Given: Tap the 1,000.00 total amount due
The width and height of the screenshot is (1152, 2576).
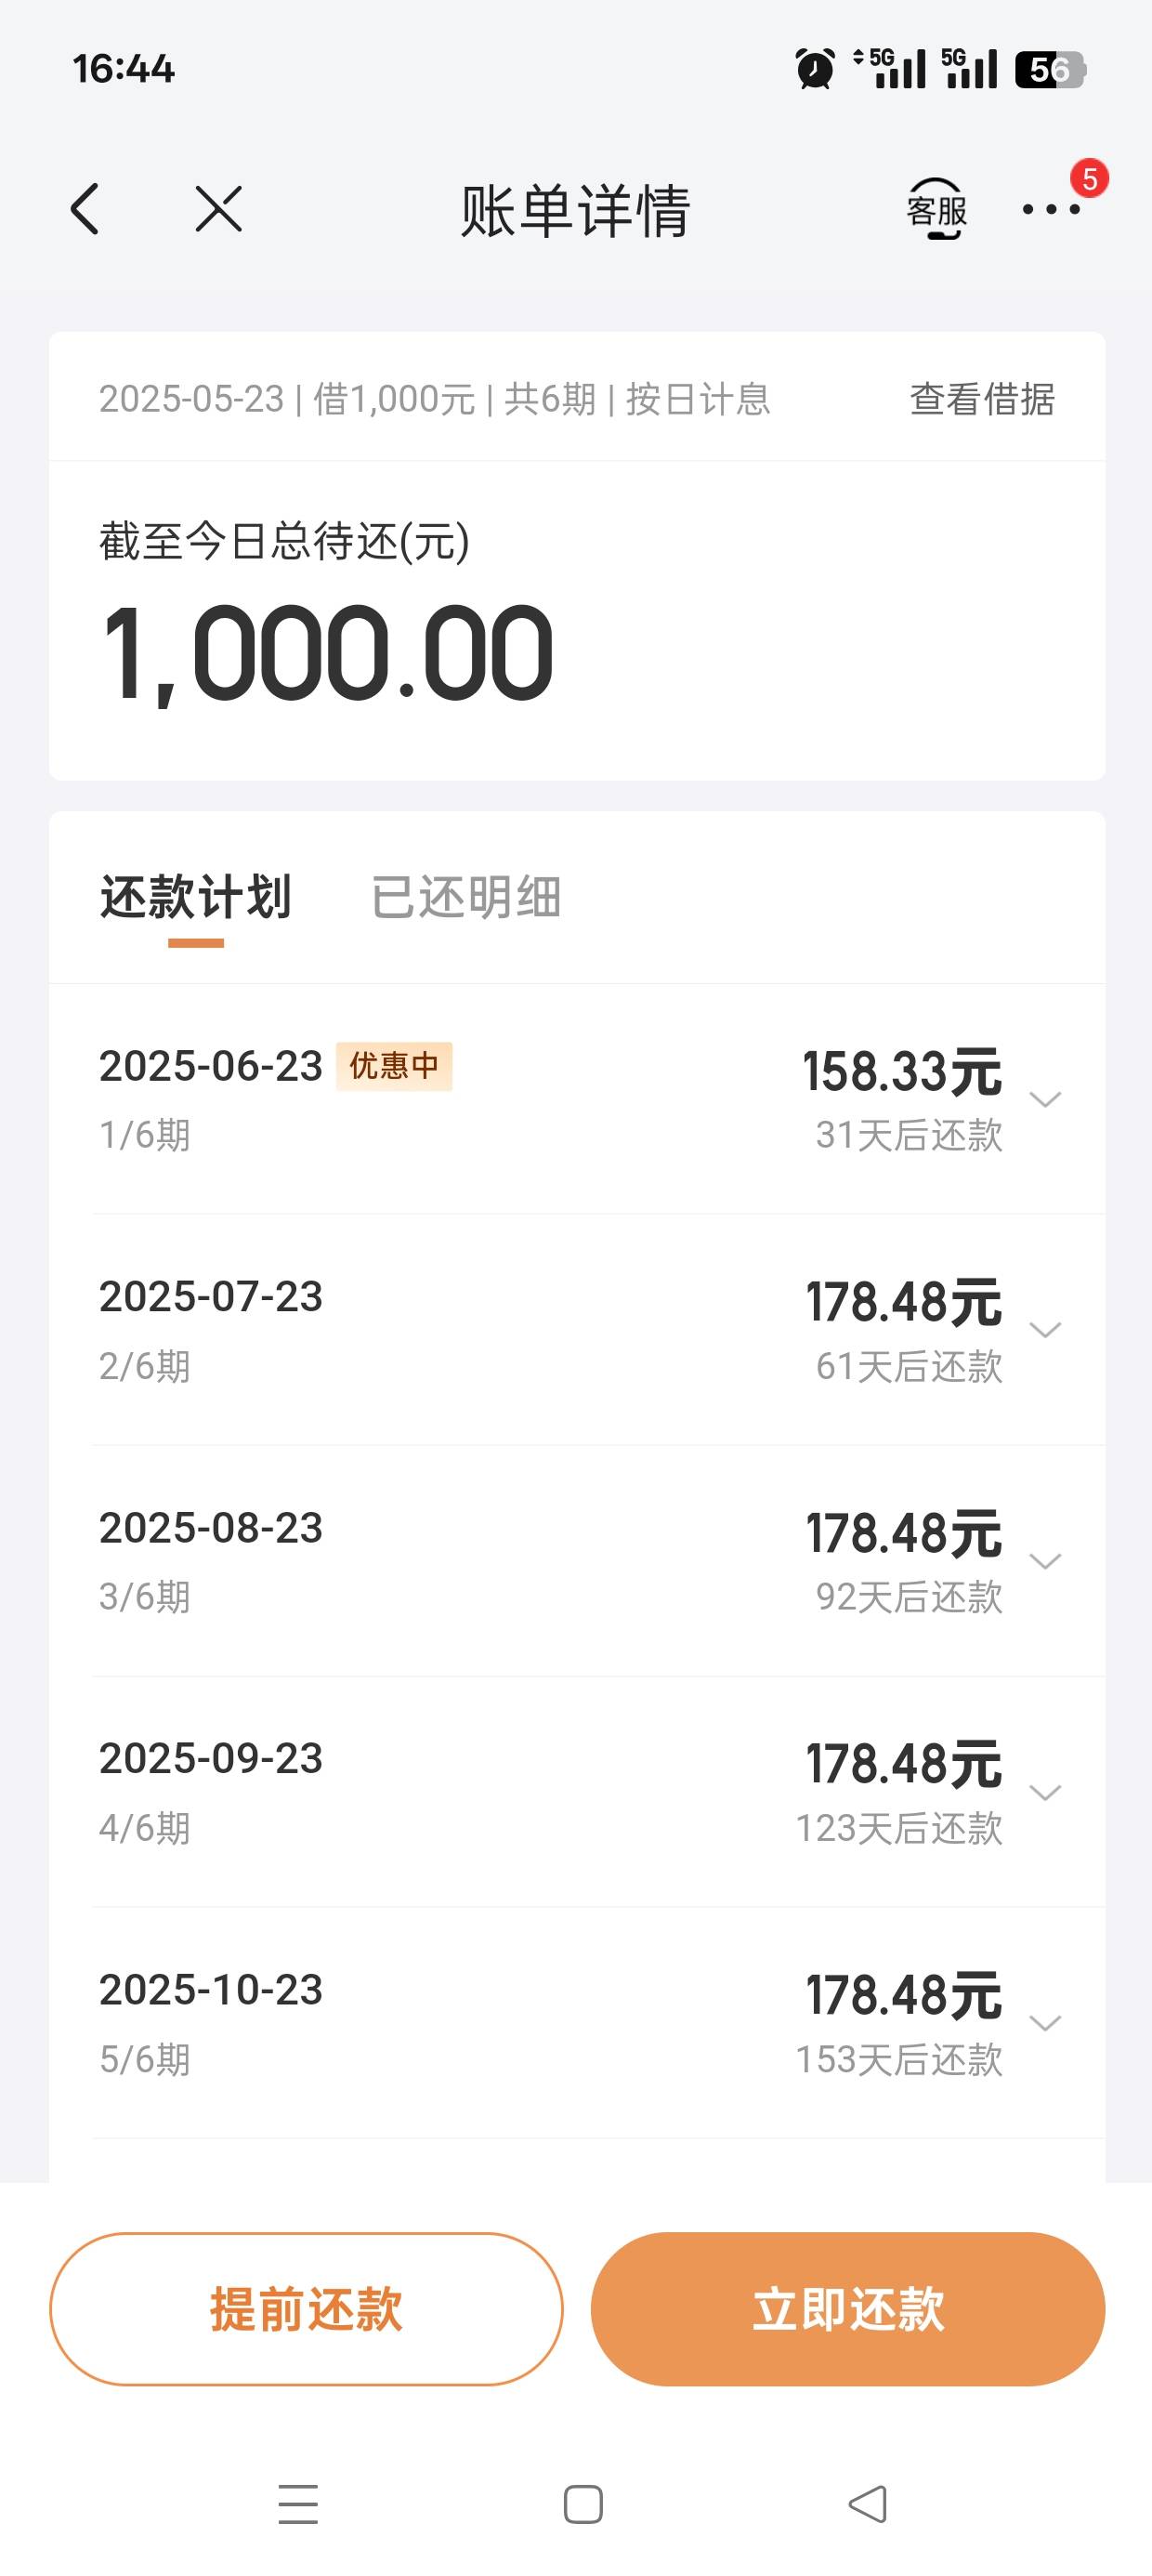Looking at the screenshot, I should pos(327,654).
